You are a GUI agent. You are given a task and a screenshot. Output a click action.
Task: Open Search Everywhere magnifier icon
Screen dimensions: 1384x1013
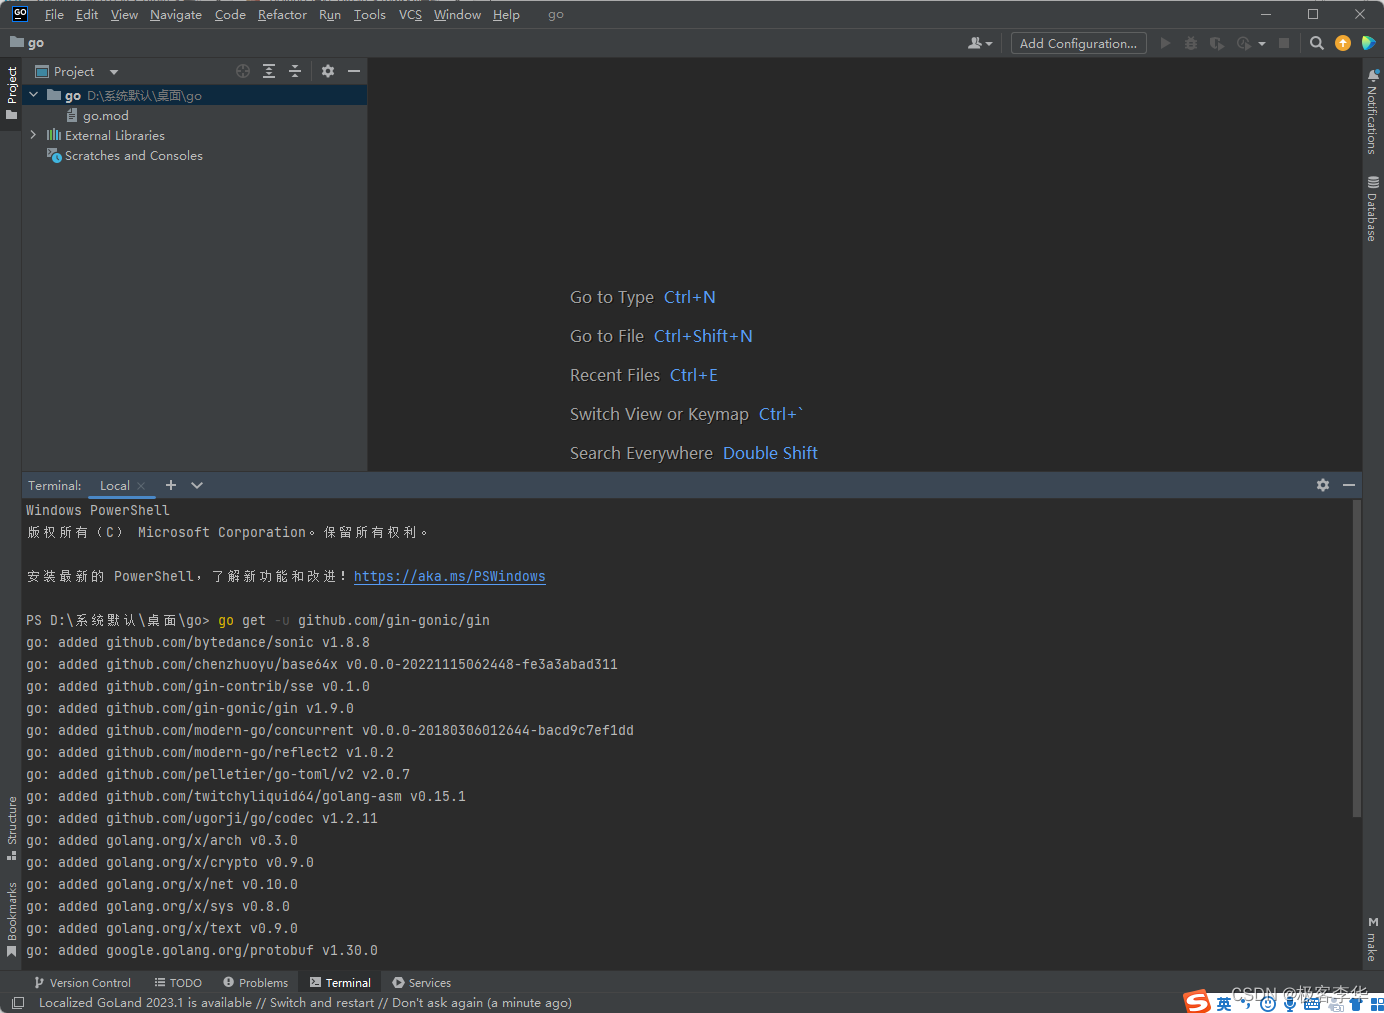pos(1317,43)
